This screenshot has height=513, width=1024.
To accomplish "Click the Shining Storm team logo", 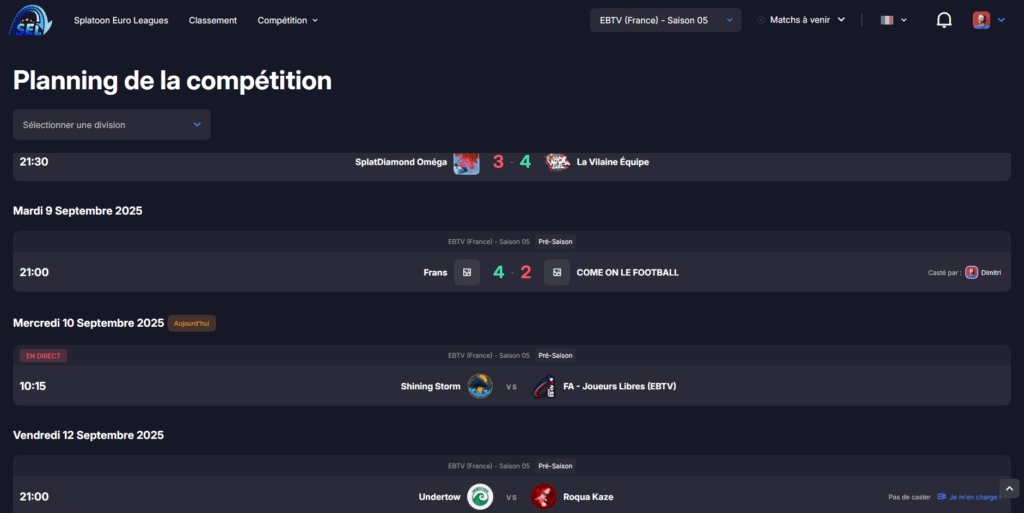I will click(x=480, y=386).
